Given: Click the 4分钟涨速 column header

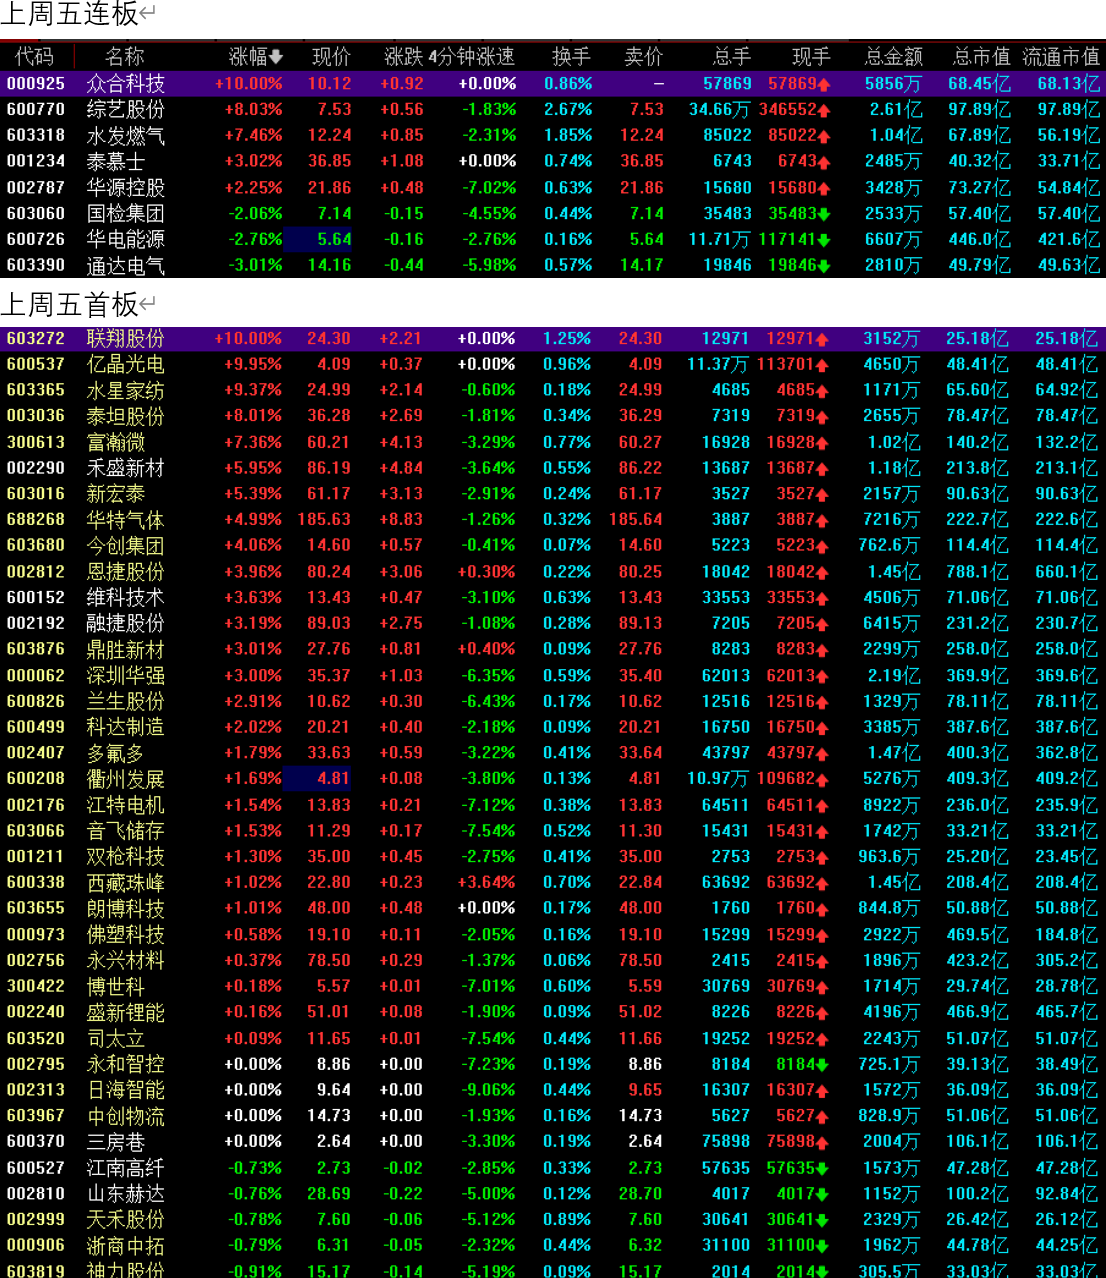Looking at the screenshot, I should click(472, 57).
